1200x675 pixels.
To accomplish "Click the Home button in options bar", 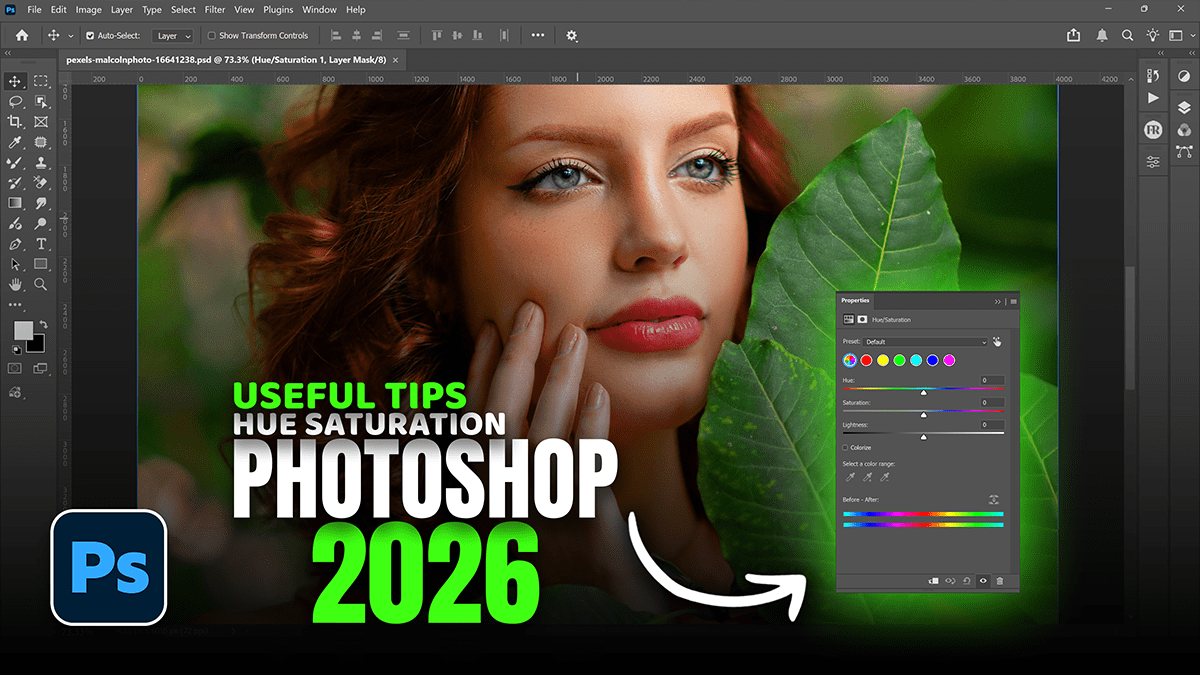I will 22,35.
